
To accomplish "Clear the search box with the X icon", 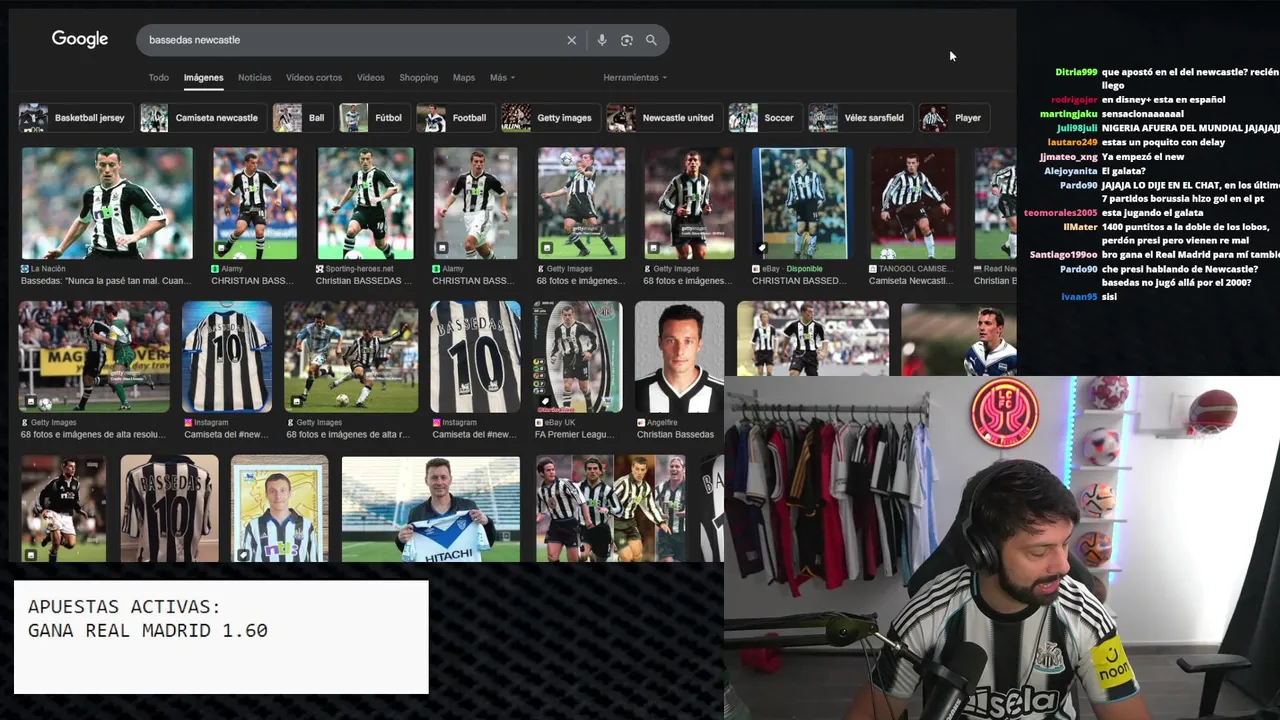I will click(572, 40).
